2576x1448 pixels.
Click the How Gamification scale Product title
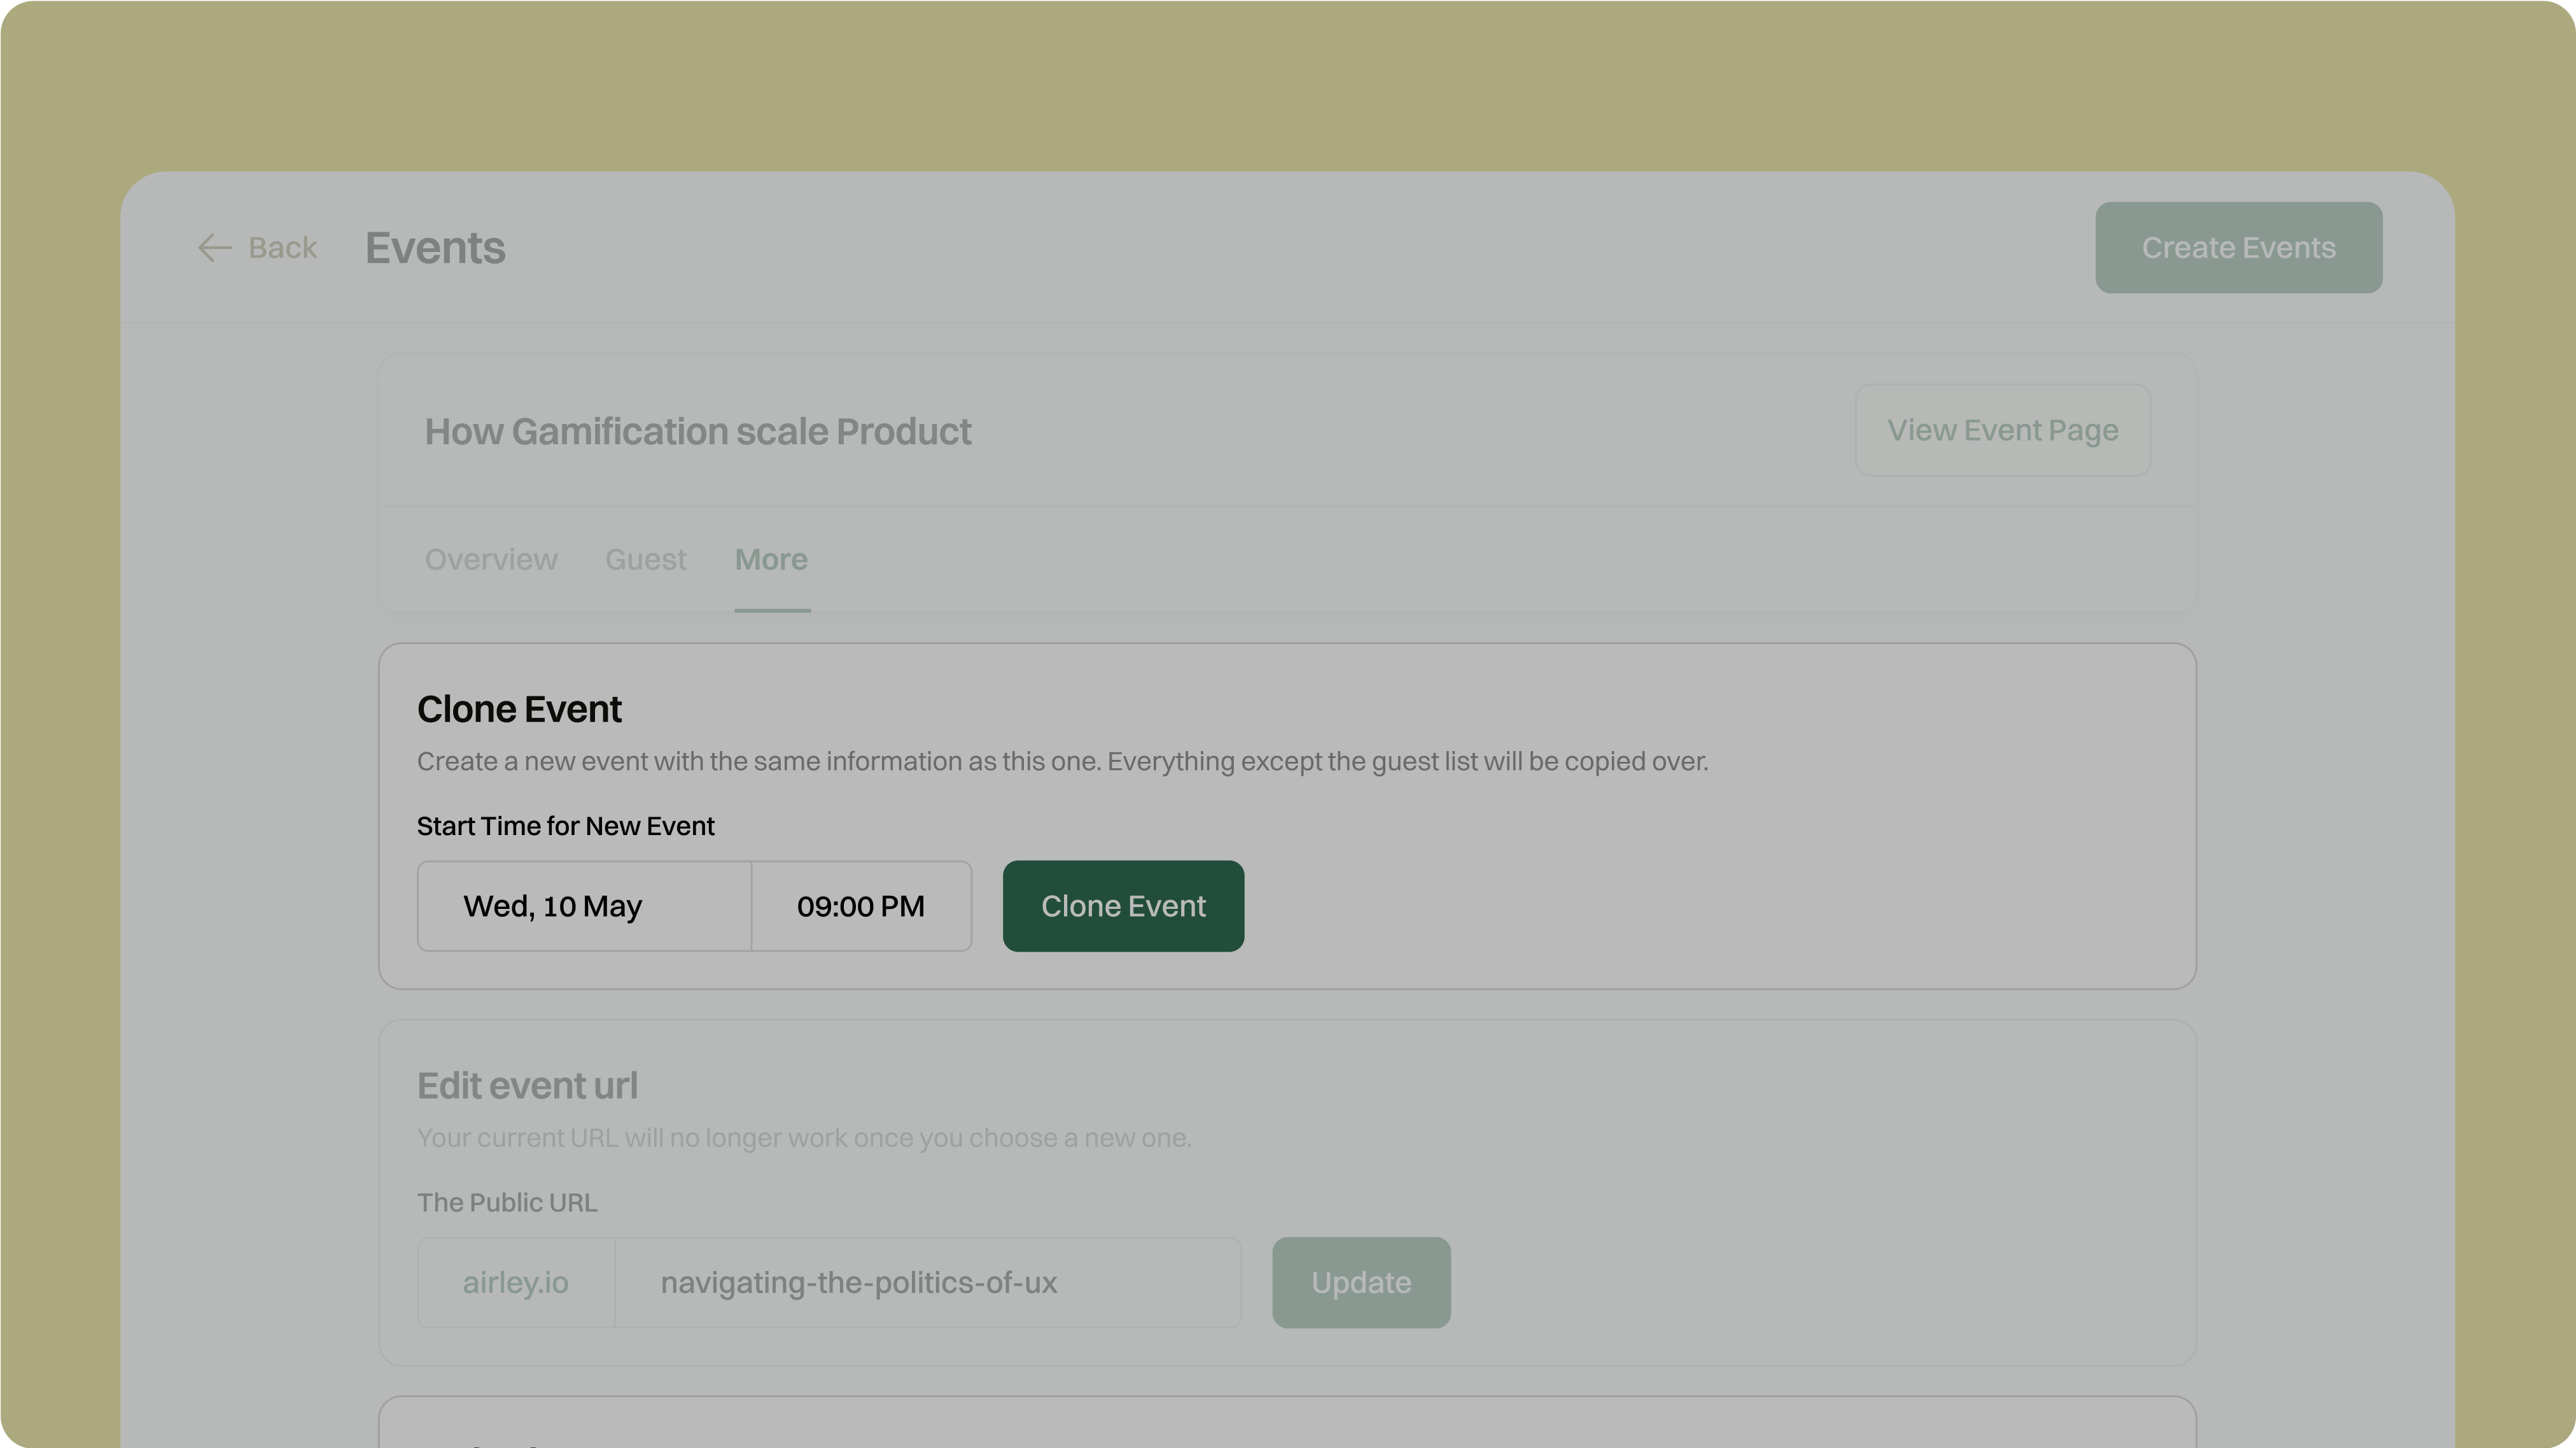coord(697,432)
